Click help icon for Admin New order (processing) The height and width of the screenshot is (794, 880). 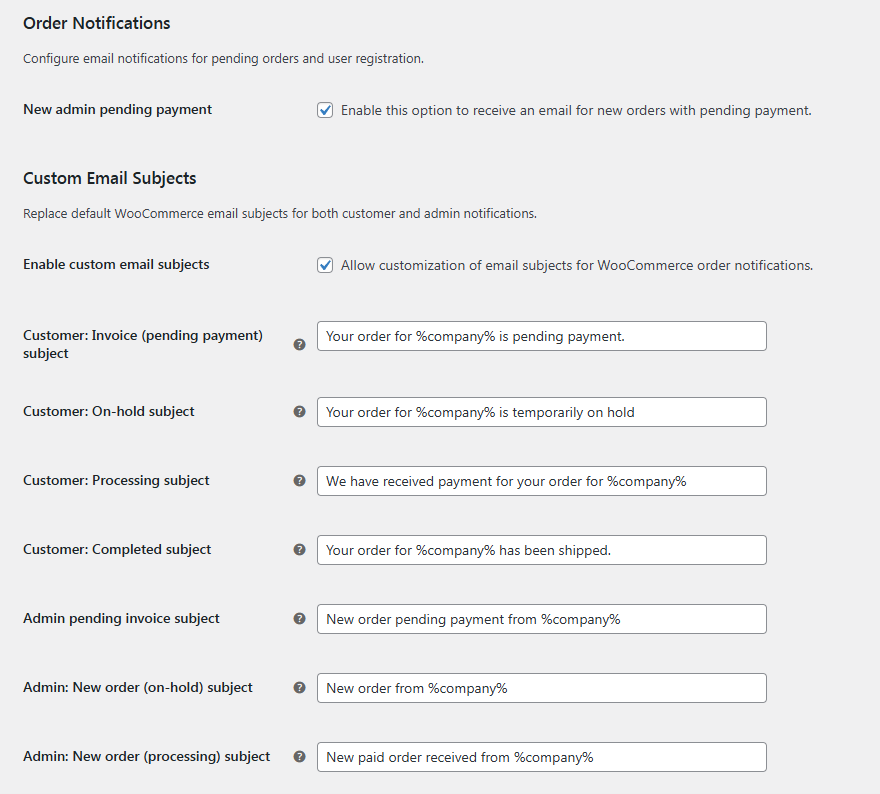[299, 756]
